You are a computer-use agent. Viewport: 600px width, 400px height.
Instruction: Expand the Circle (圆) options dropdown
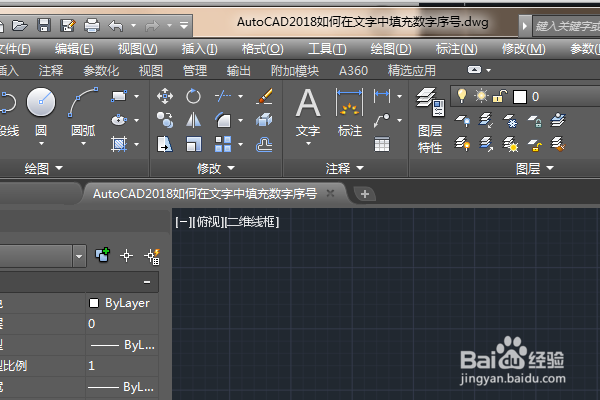click(x=41, y=144)
